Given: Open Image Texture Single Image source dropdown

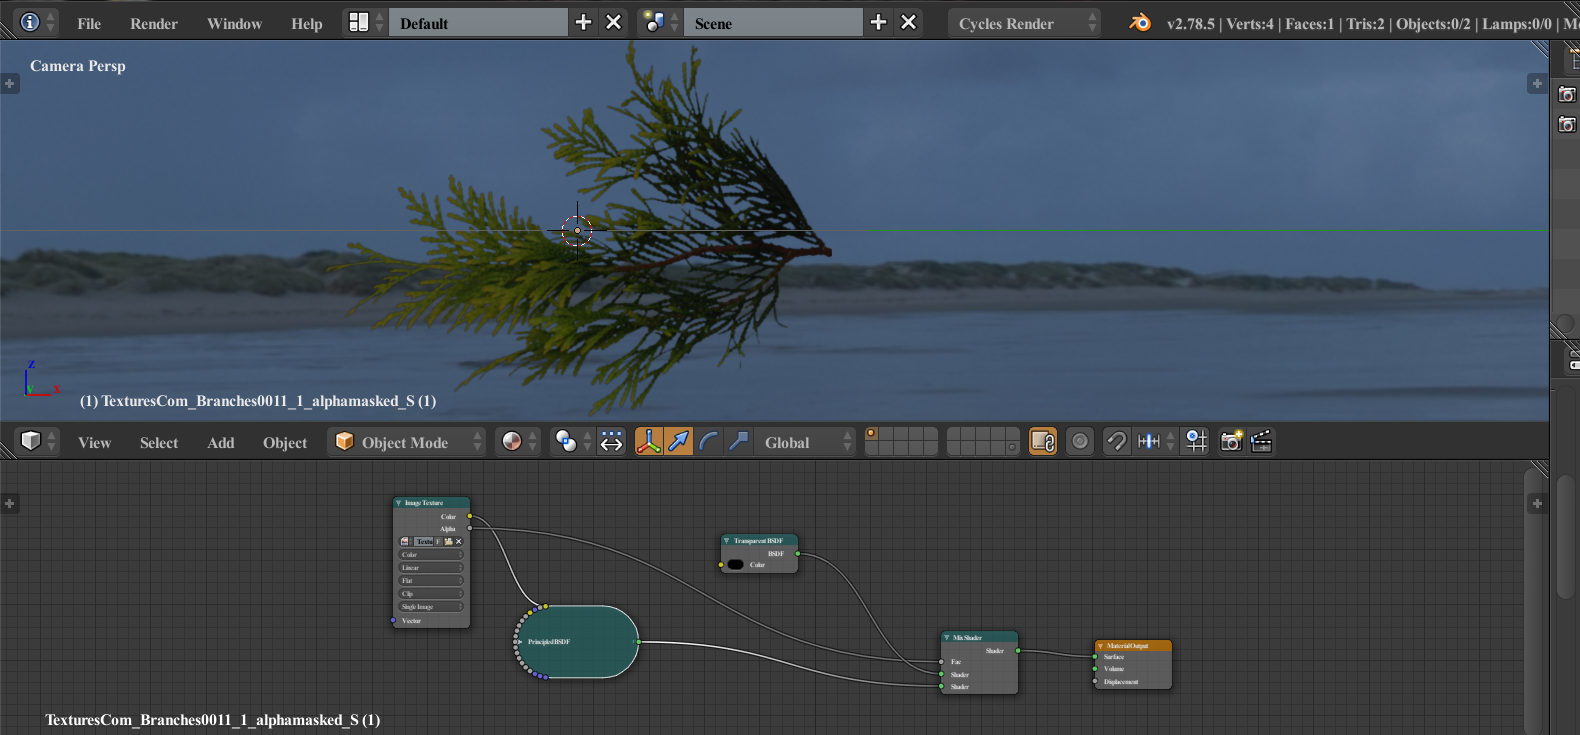Looking at the screenshot, I should (431, 607).
